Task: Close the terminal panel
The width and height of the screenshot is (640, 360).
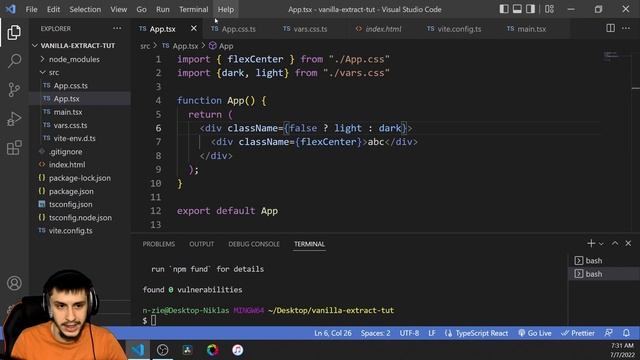Action: tap(628, 243)
